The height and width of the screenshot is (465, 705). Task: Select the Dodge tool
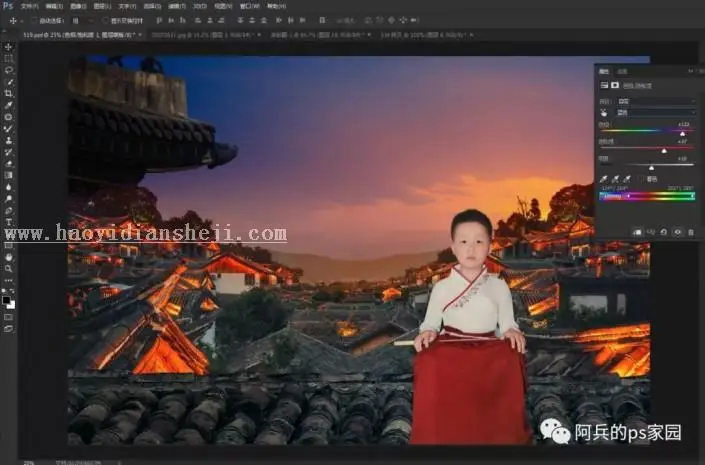tap(9, 199)
